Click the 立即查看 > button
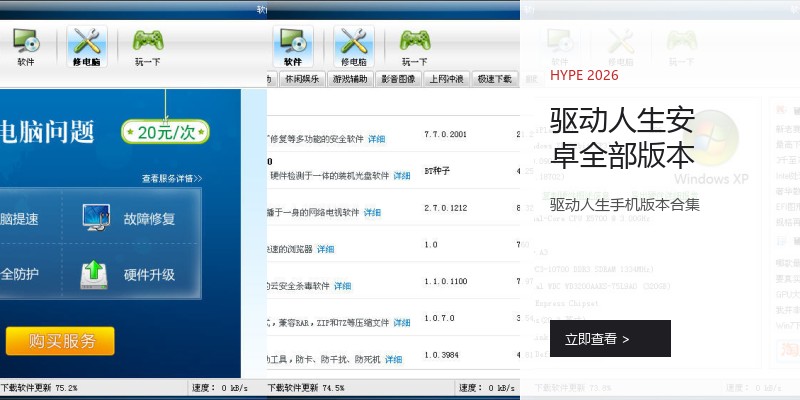This screenshot has height=400, width=800. 610,338
